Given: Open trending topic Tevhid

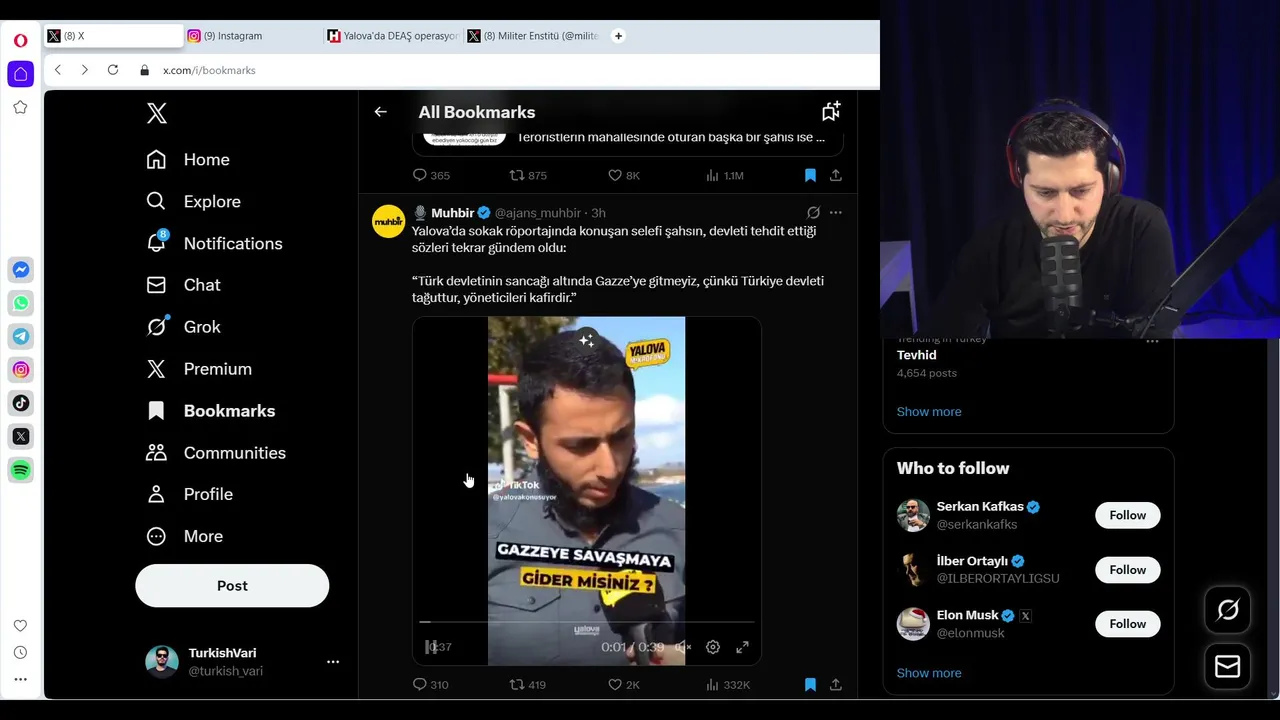Looking at the screenshot, I should [917, 355].
